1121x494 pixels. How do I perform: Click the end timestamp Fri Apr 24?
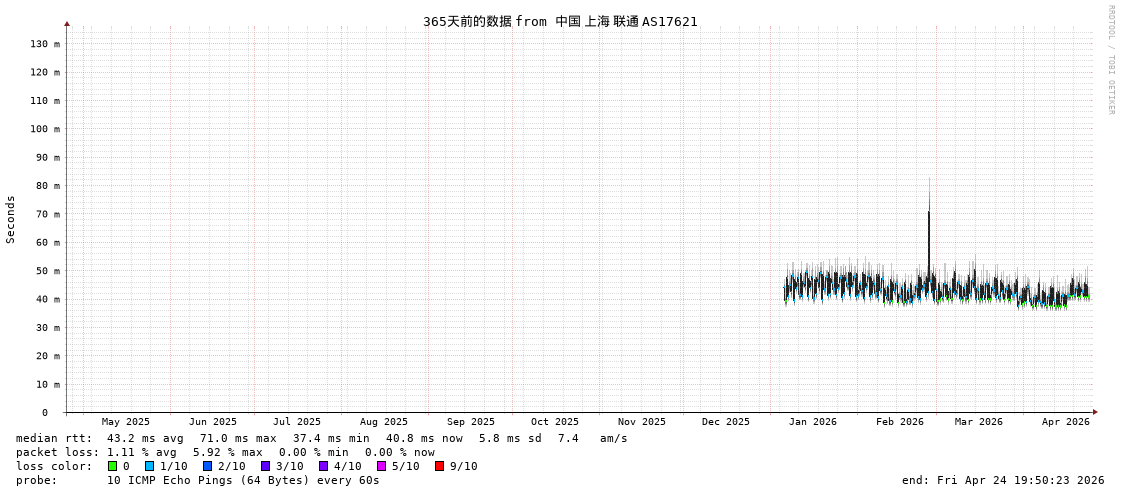1002,480
